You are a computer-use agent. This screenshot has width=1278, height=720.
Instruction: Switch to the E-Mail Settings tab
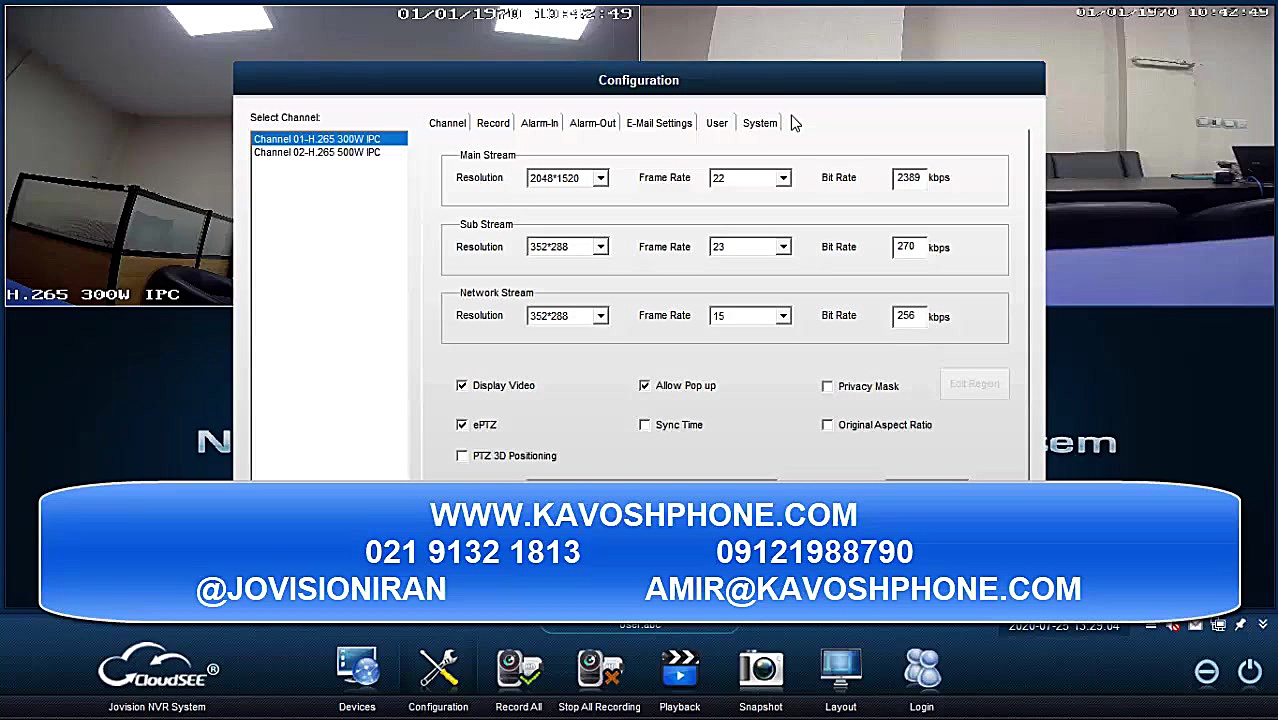tap(659, 123)
